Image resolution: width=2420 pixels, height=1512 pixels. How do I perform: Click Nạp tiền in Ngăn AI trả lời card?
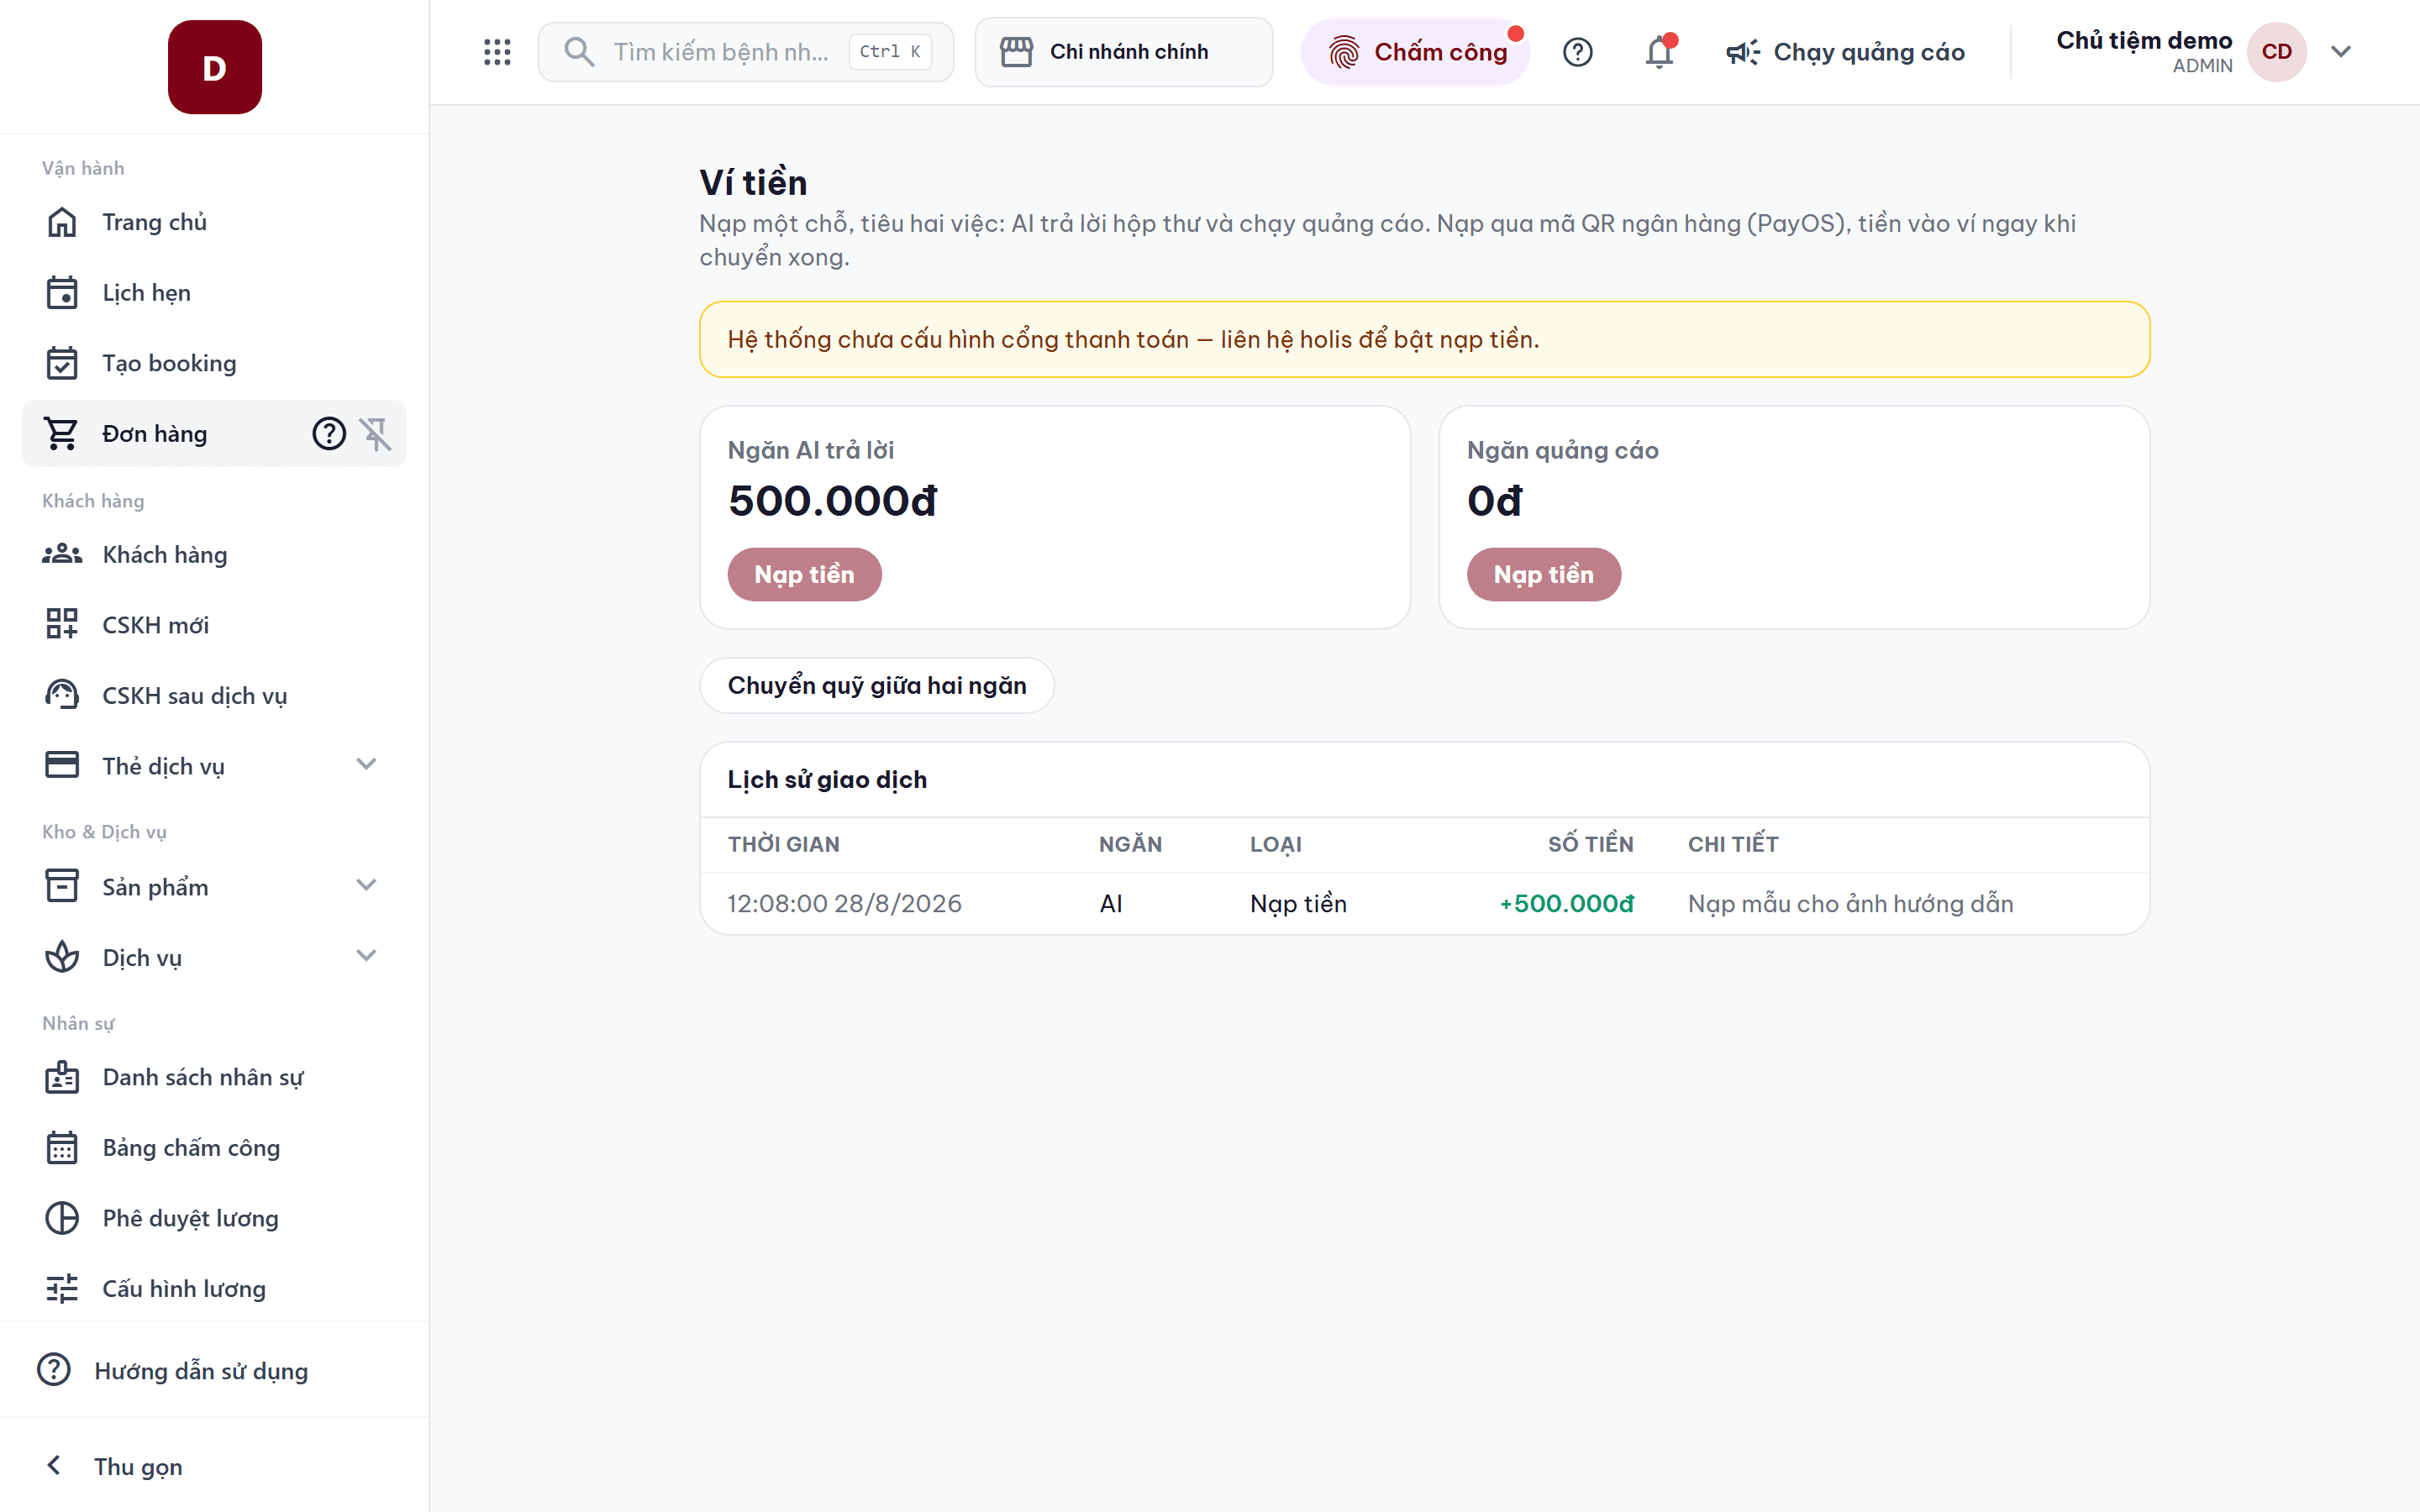[x=804, y=574]
